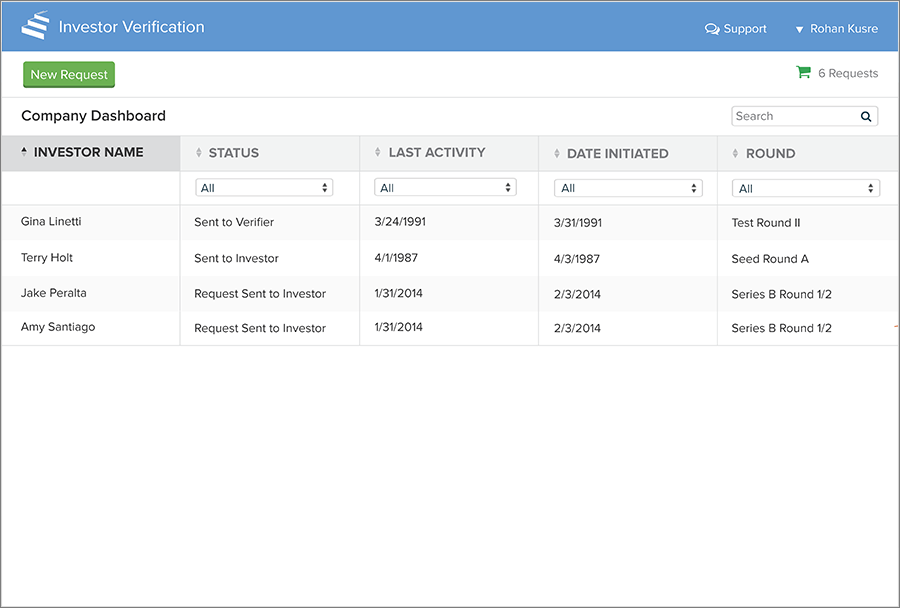Click the sort arrows beside Status header
900x608 pixels.
point(198,153)
